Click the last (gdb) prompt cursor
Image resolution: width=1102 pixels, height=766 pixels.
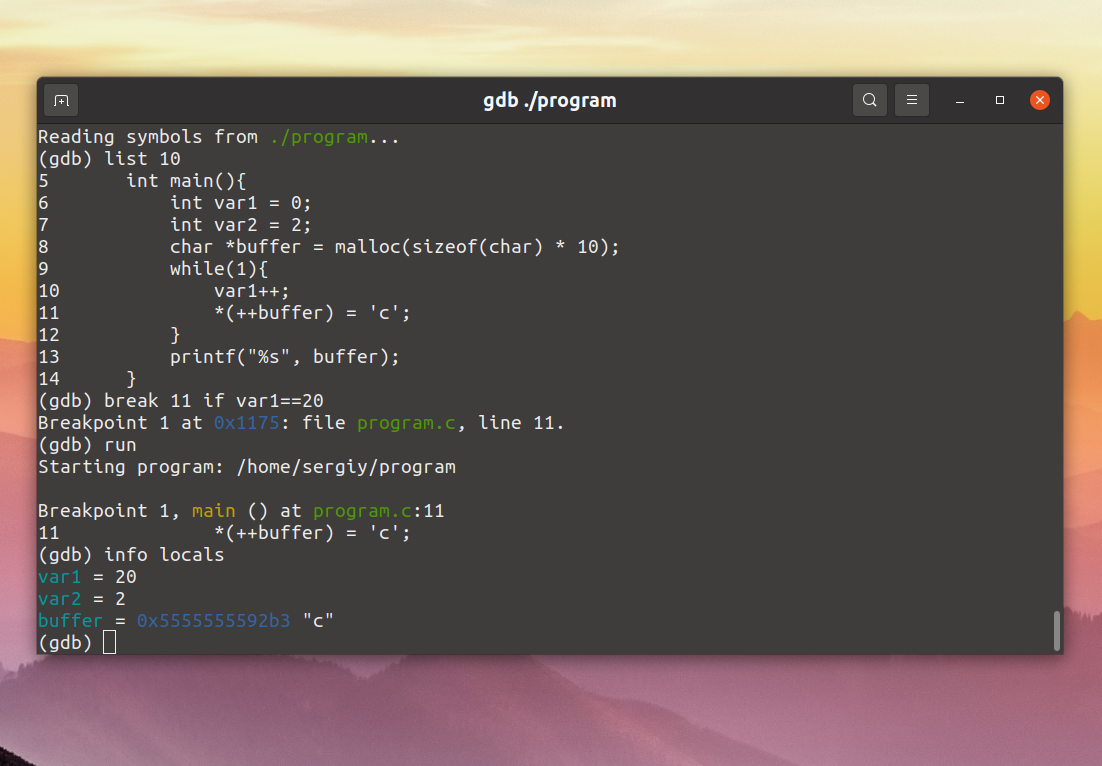(109, 642)
